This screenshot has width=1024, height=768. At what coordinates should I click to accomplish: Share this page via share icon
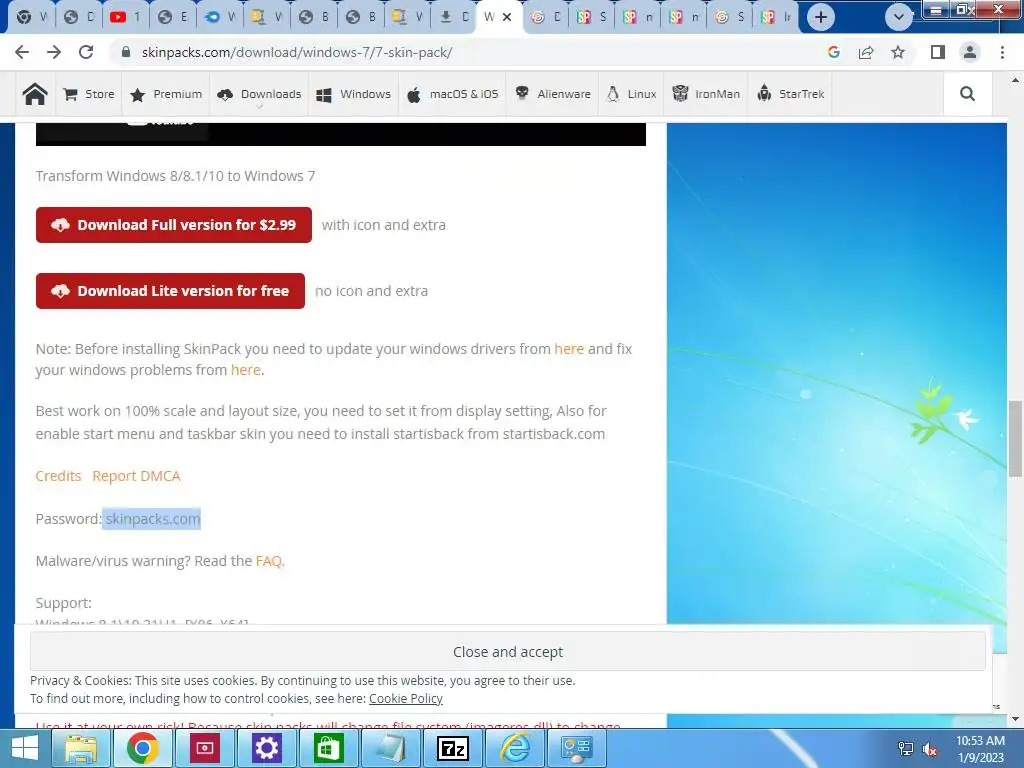coord(866,52)
